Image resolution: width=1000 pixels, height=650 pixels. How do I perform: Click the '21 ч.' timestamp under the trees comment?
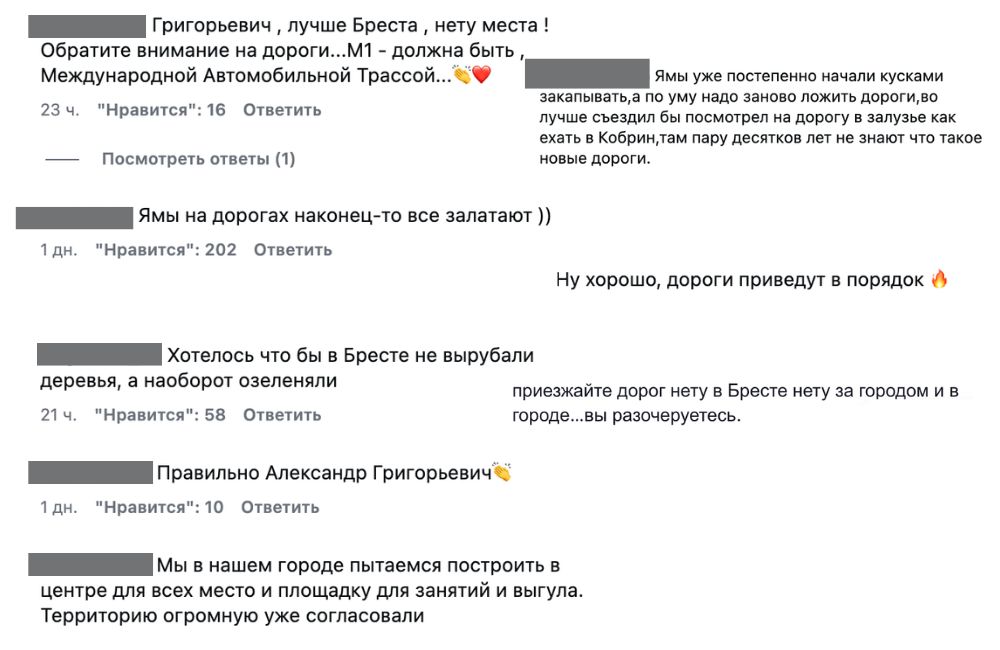(55, 413)
